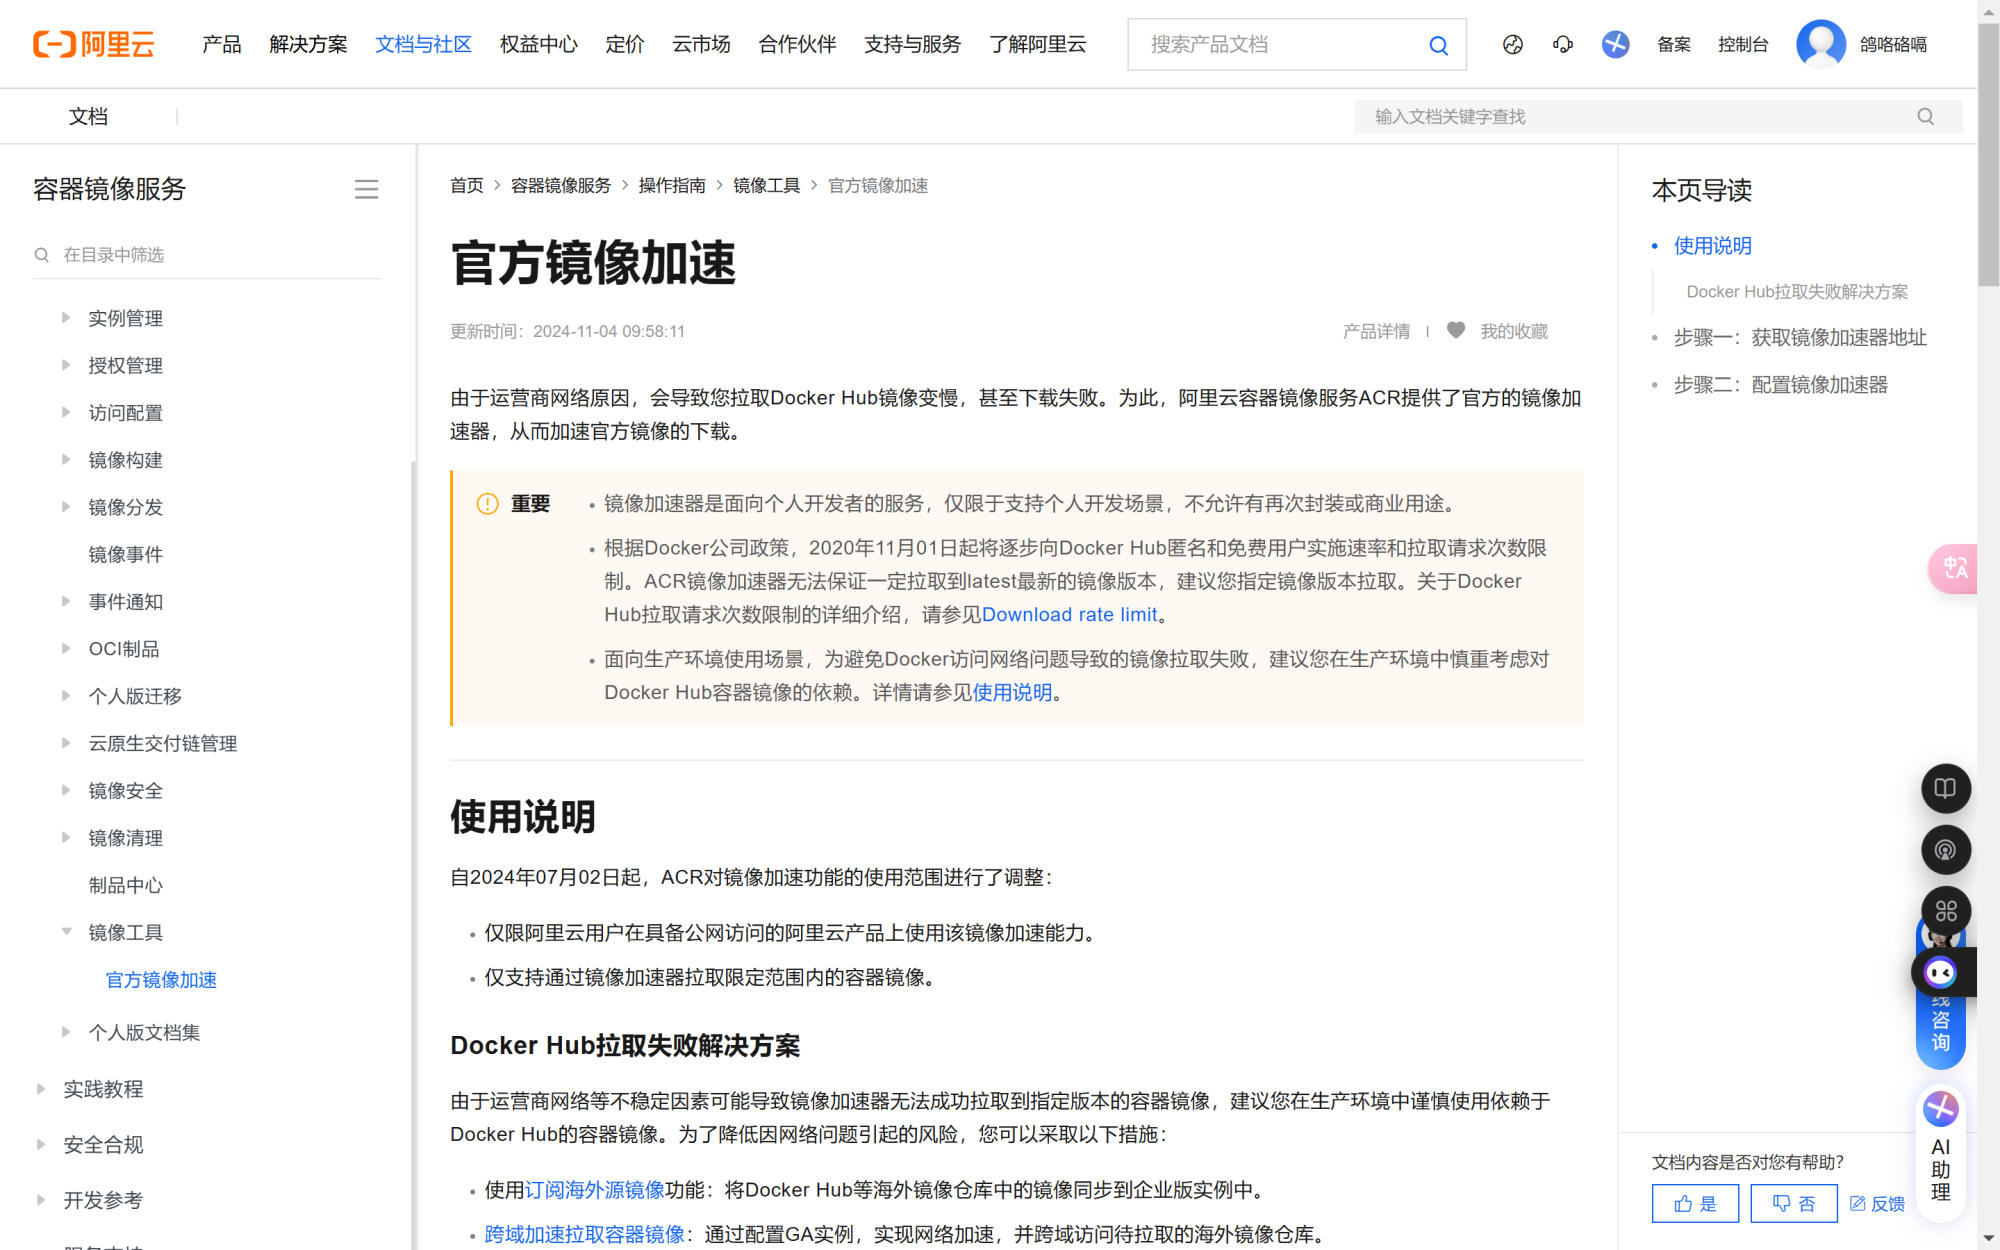Screen dimensions: 2000x1250
Task: Open the 解决方案 top menu
Action: click(308, 44)
